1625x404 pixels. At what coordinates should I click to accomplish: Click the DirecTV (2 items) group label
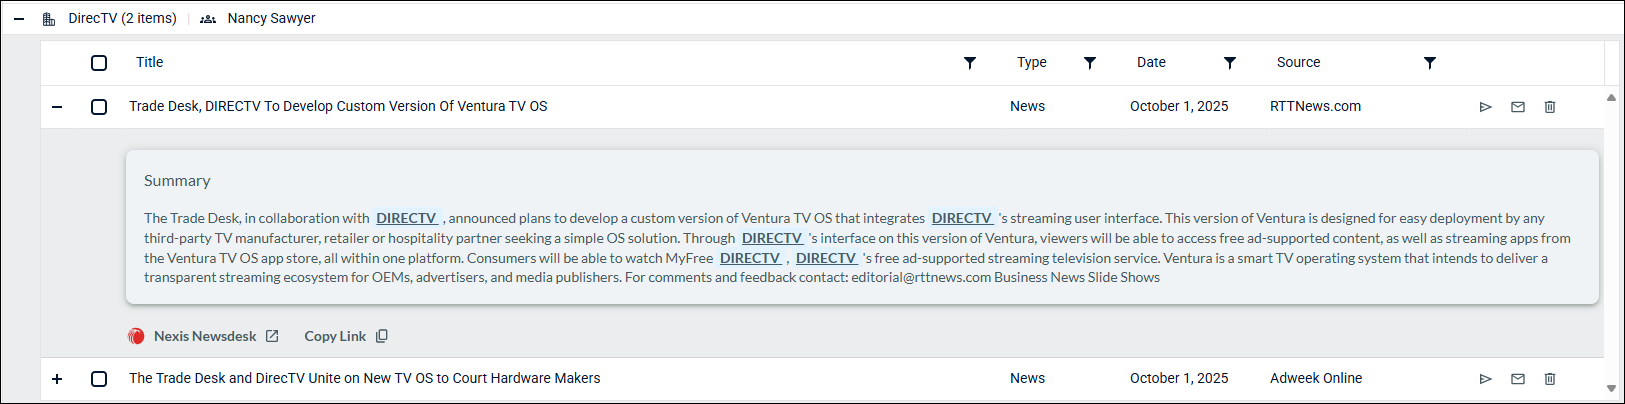(122, 18)
